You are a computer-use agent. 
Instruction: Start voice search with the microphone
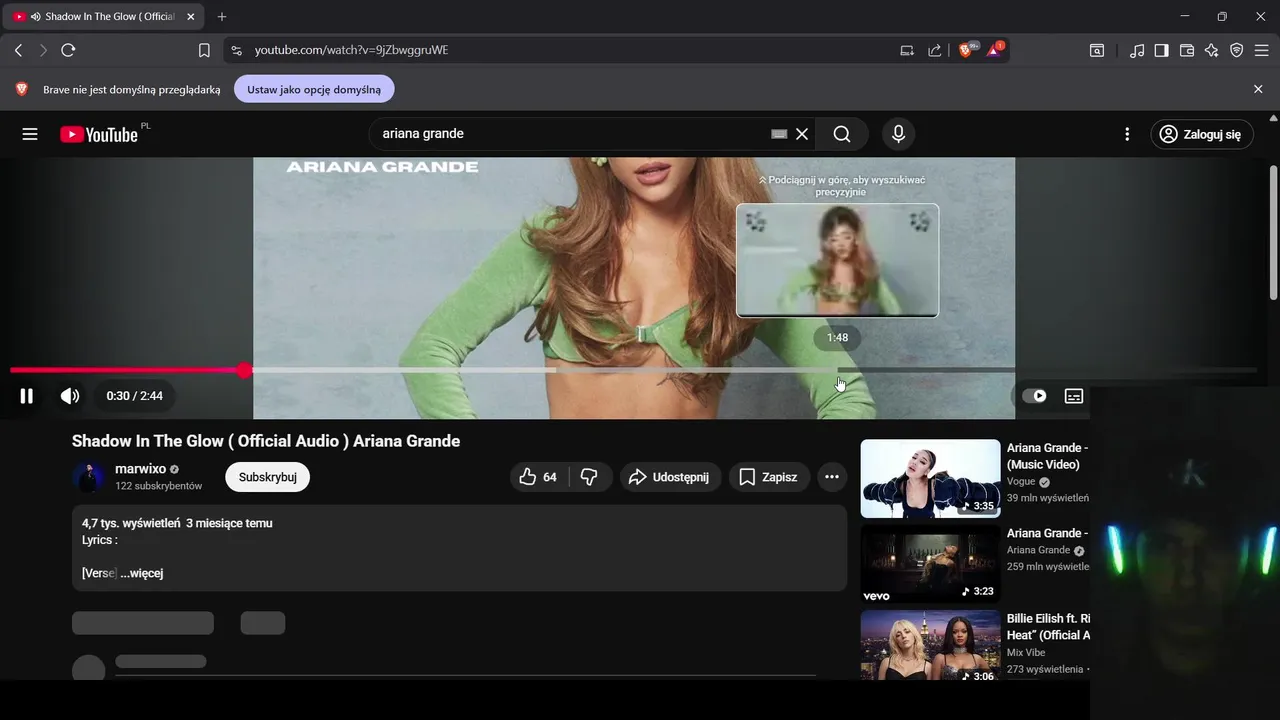coord(898,134)
